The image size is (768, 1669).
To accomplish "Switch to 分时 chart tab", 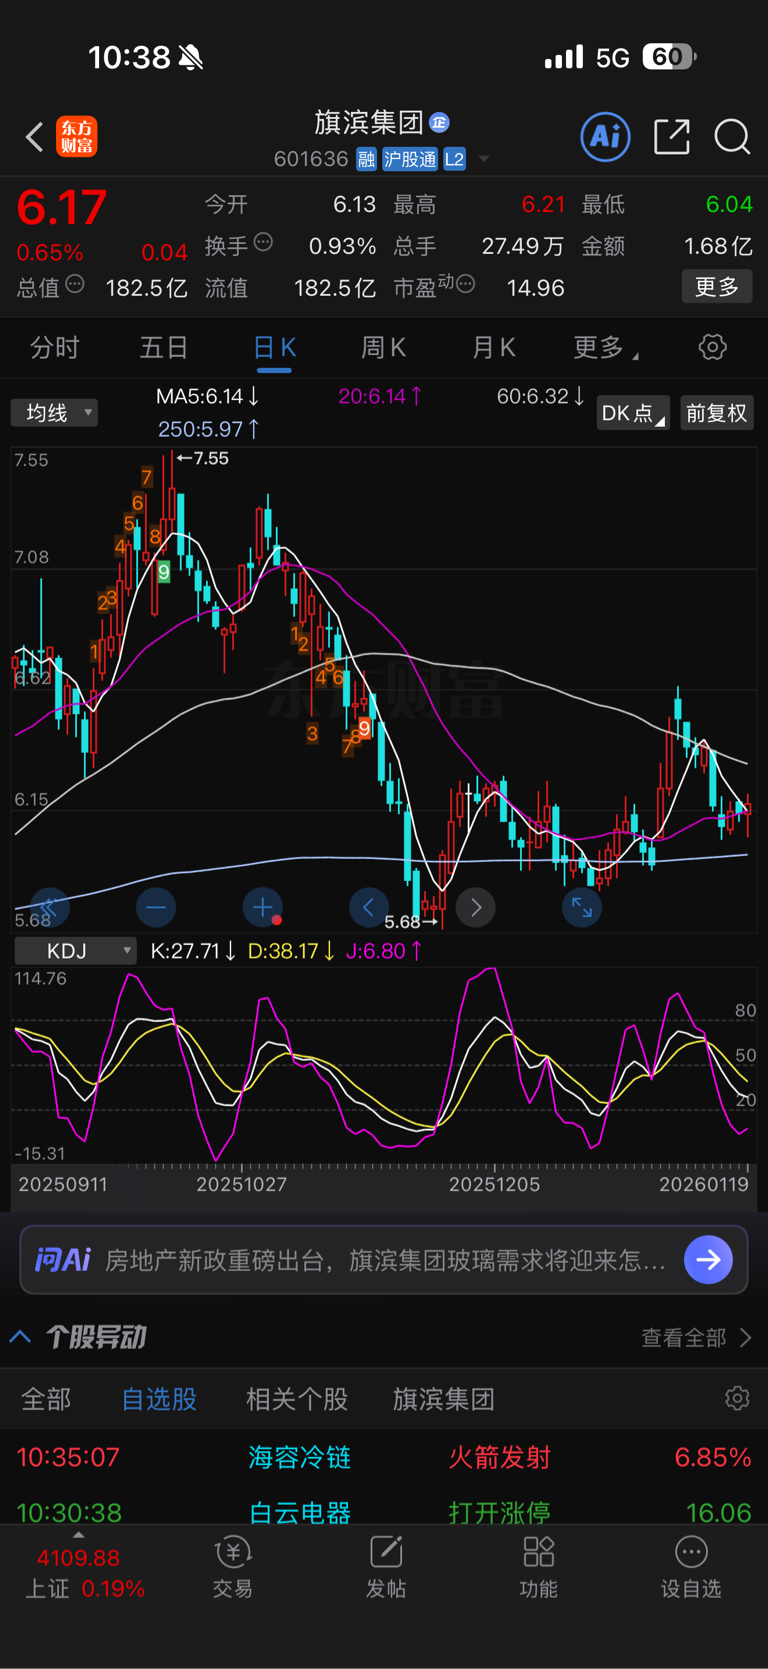I will pyautogui.click(x=54, y=347).
